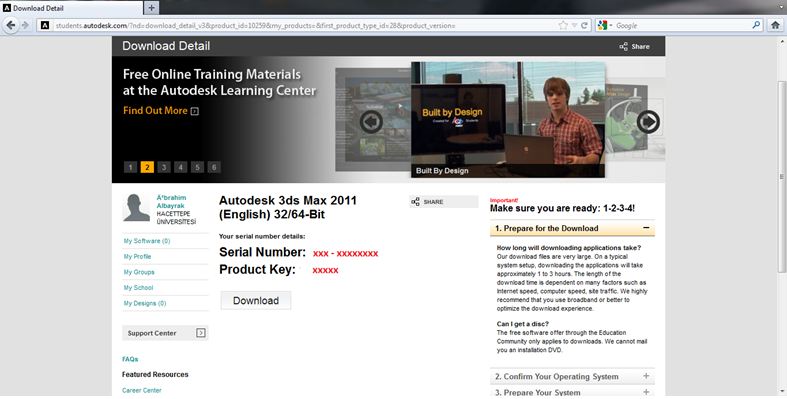Click the Autodesk site icon in address bar
Image resolution: width=787 pixels, height=399 pixels.
click(45, 25)
